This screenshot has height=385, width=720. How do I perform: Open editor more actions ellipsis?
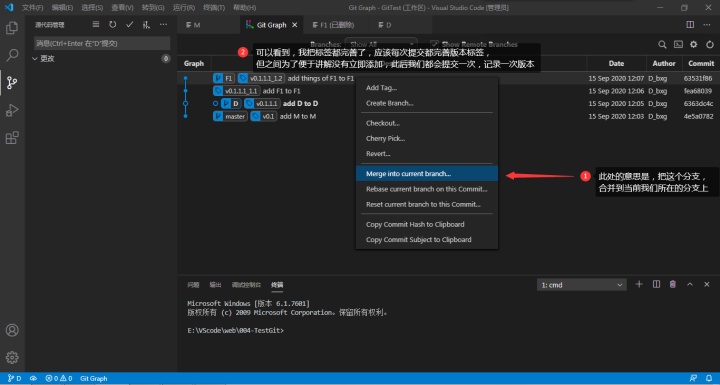(x=707, y=25)
